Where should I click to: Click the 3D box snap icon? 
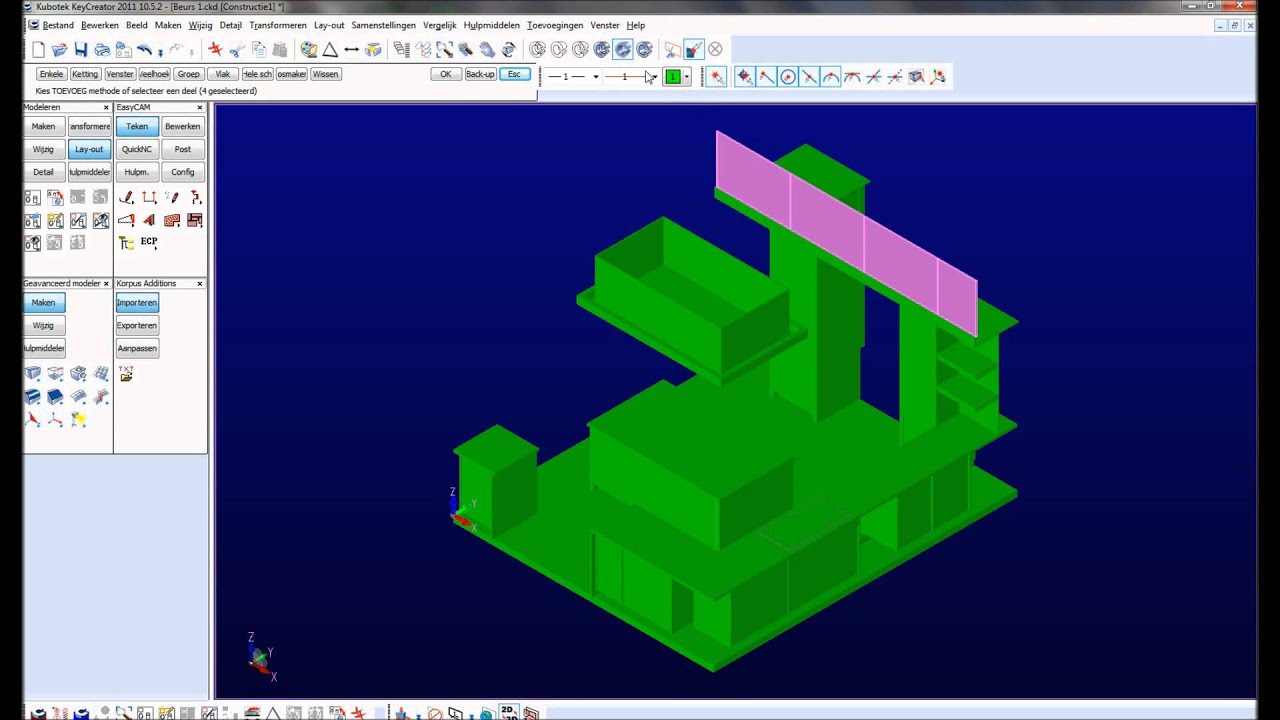point(916,77)
